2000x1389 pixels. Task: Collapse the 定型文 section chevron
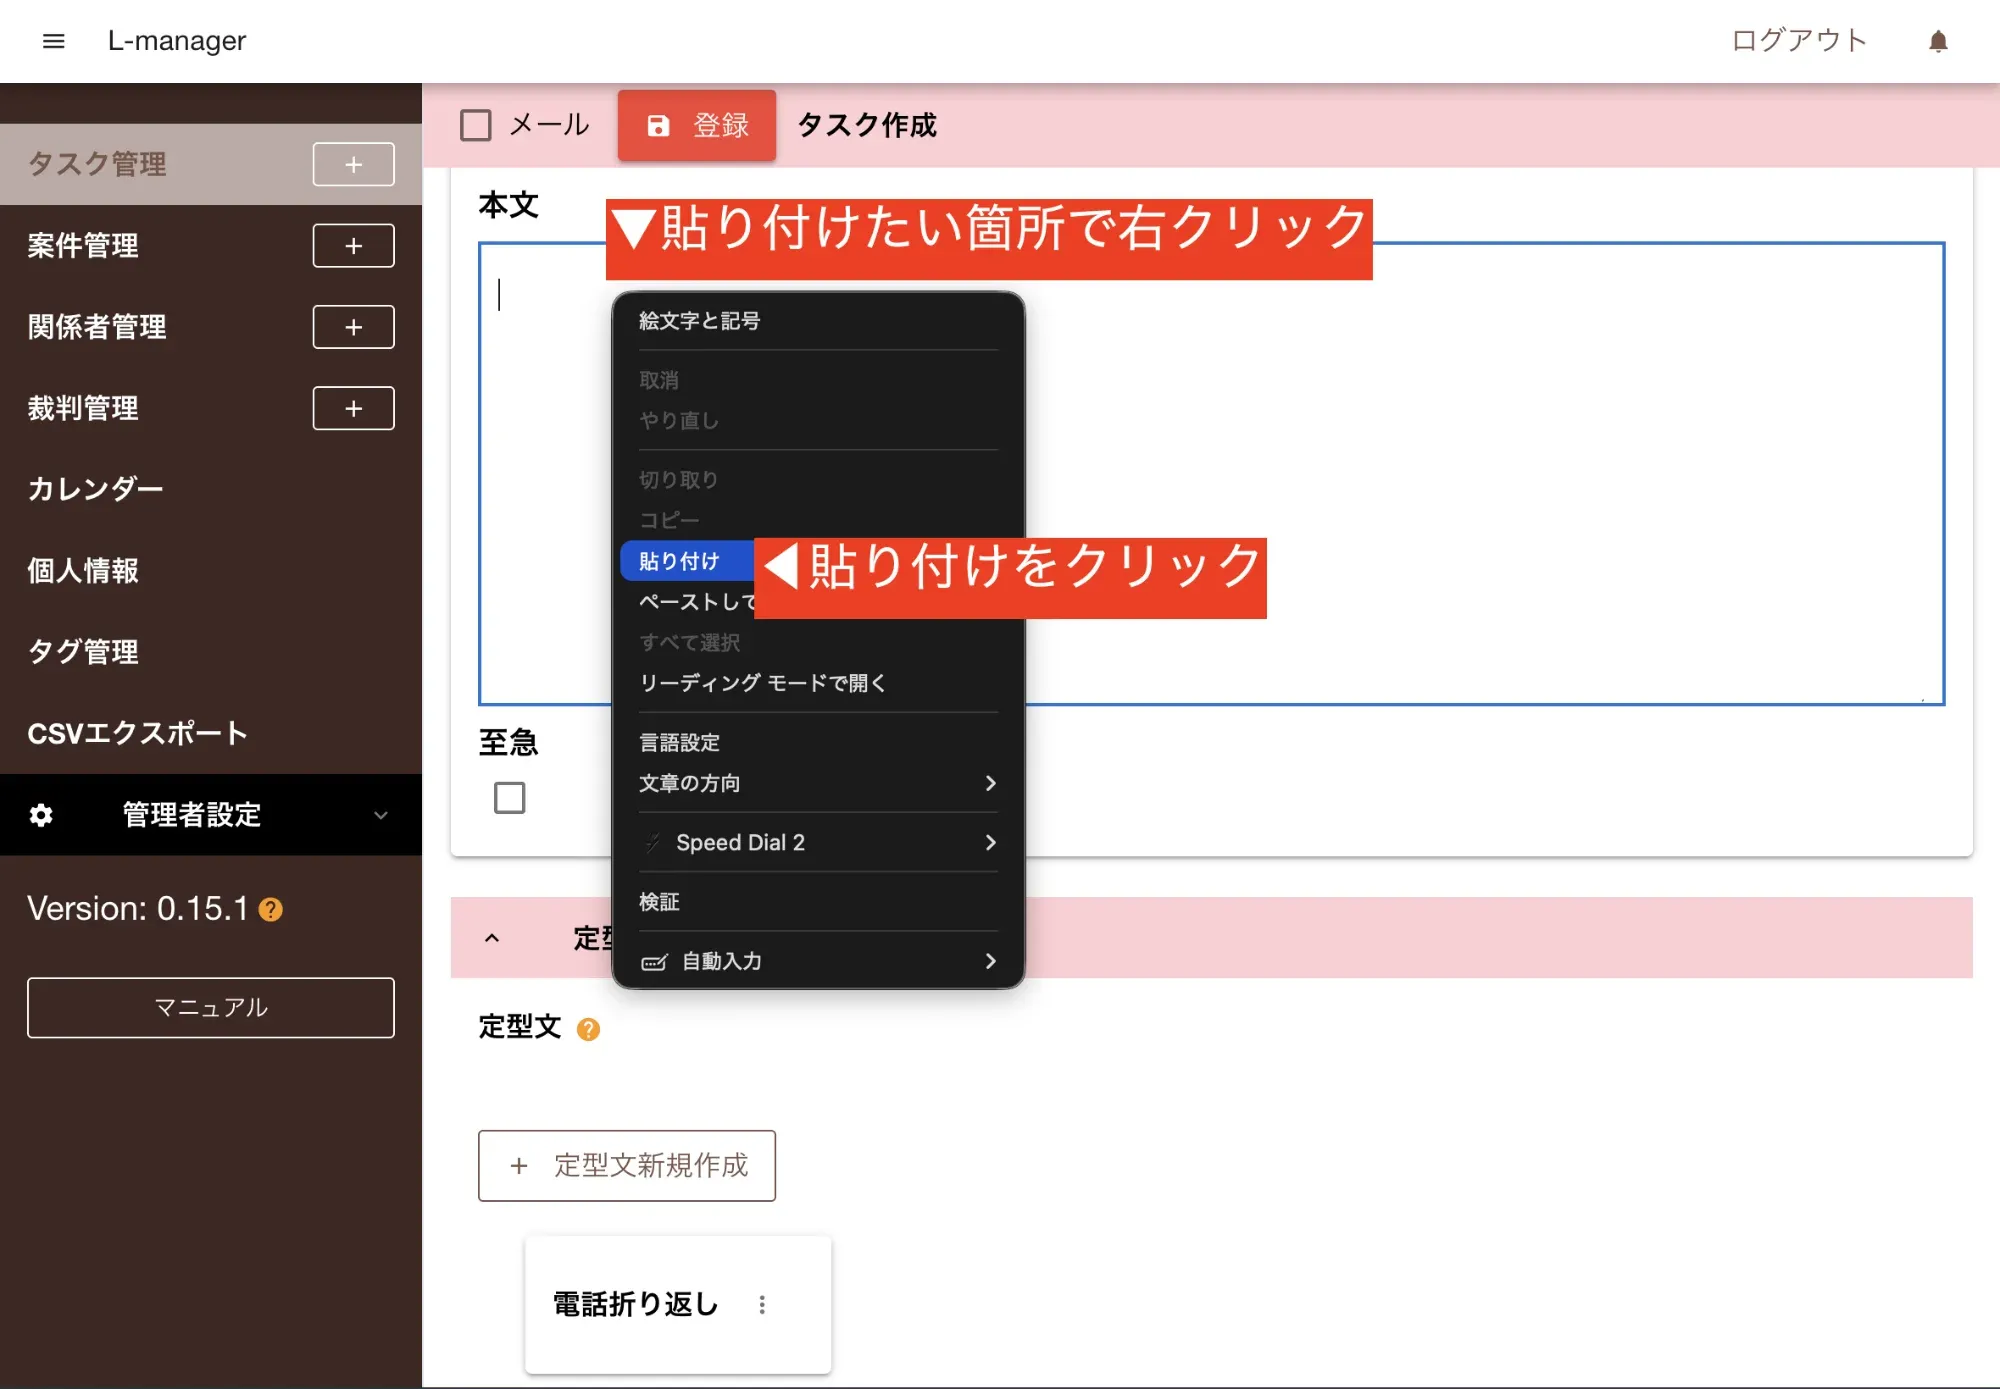point(492,938)
